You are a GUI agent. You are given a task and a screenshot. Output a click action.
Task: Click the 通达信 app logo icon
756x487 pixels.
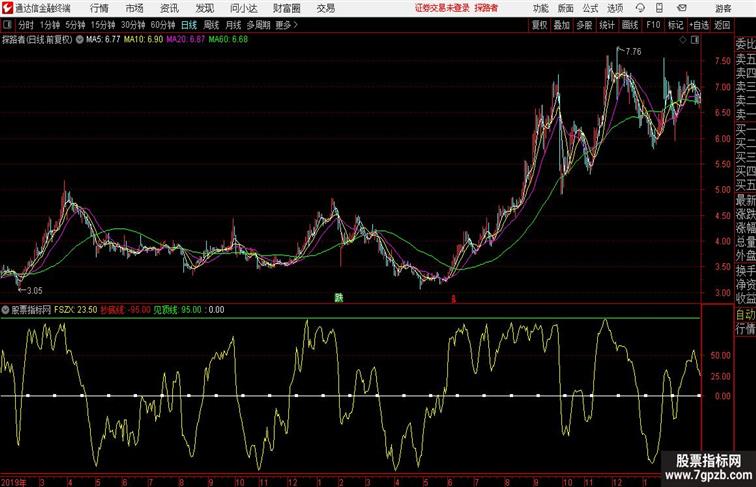coord(7,8)
